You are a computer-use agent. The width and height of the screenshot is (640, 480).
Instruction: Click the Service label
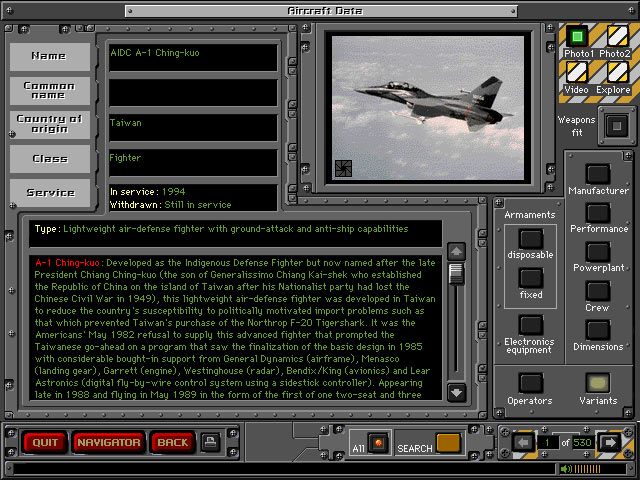click(49, 192)
